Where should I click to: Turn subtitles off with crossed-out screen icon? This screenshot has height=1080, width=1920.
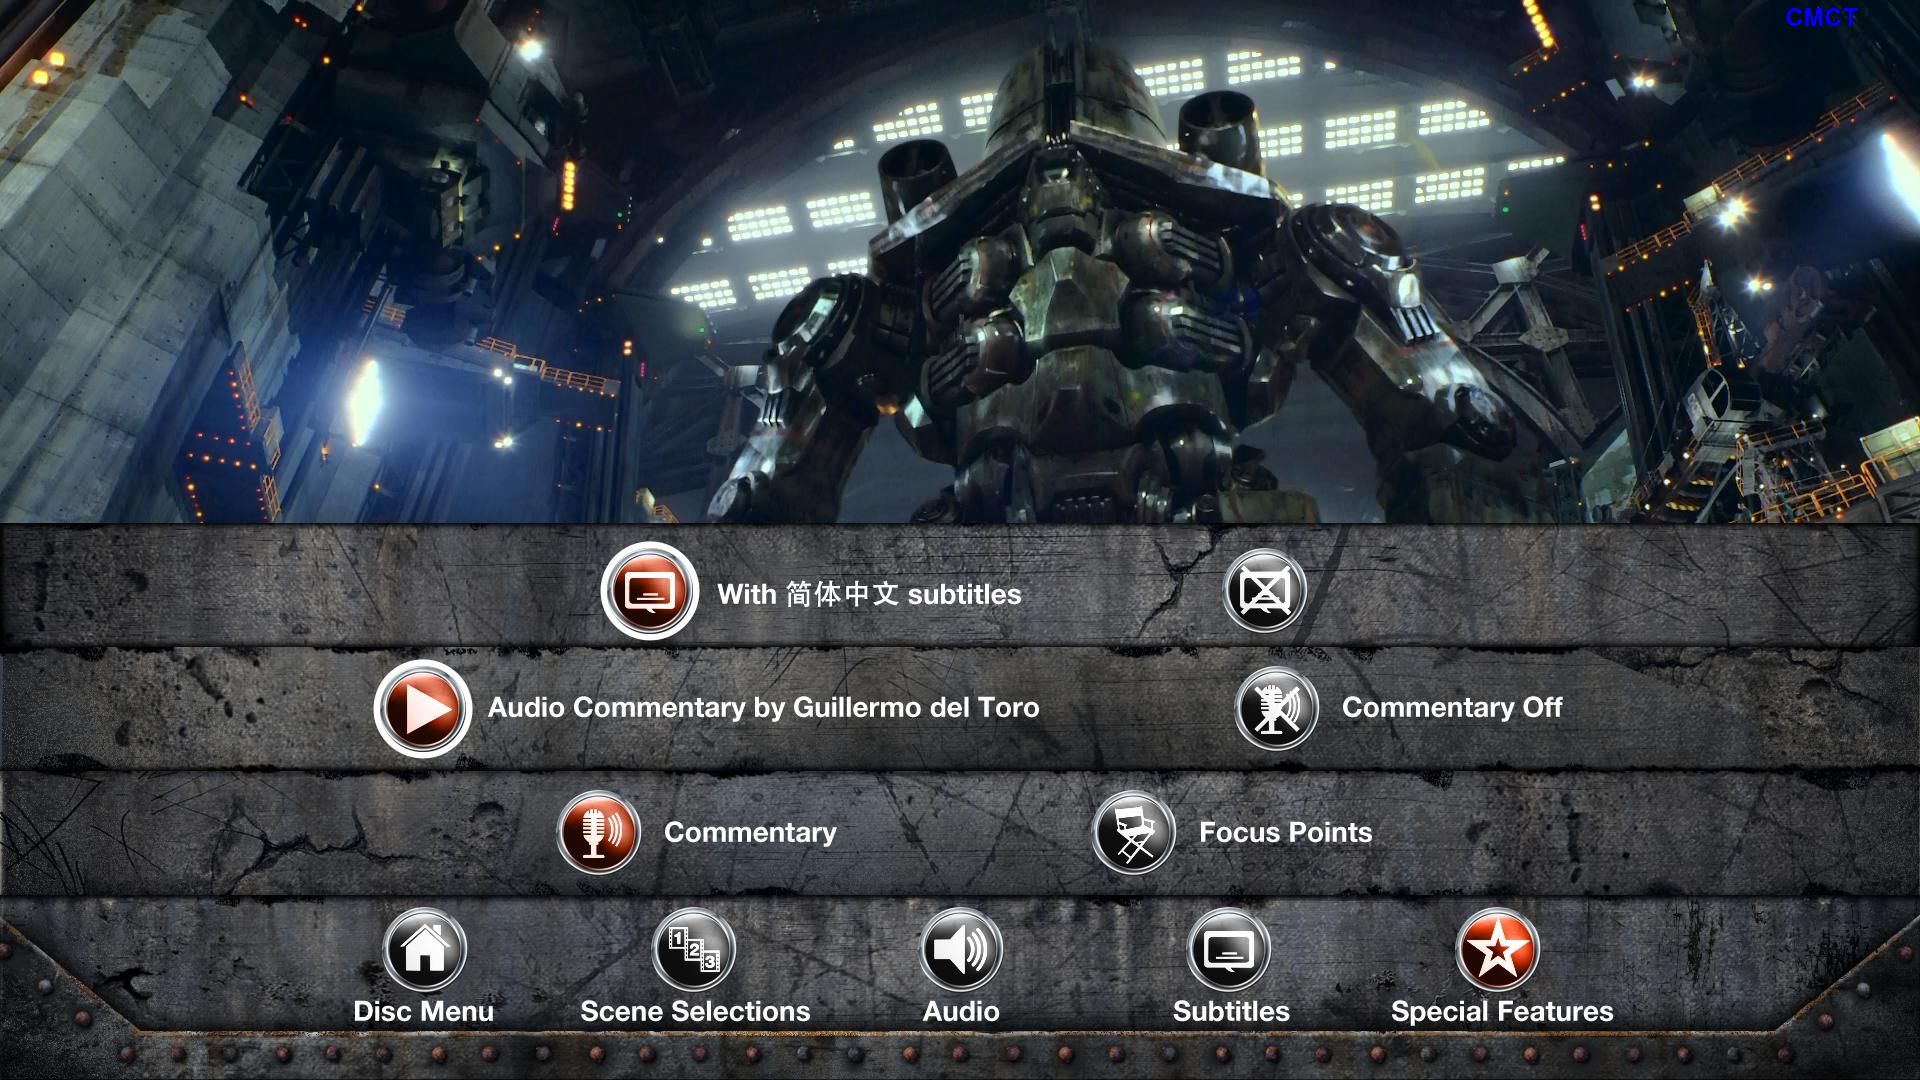1264,591
